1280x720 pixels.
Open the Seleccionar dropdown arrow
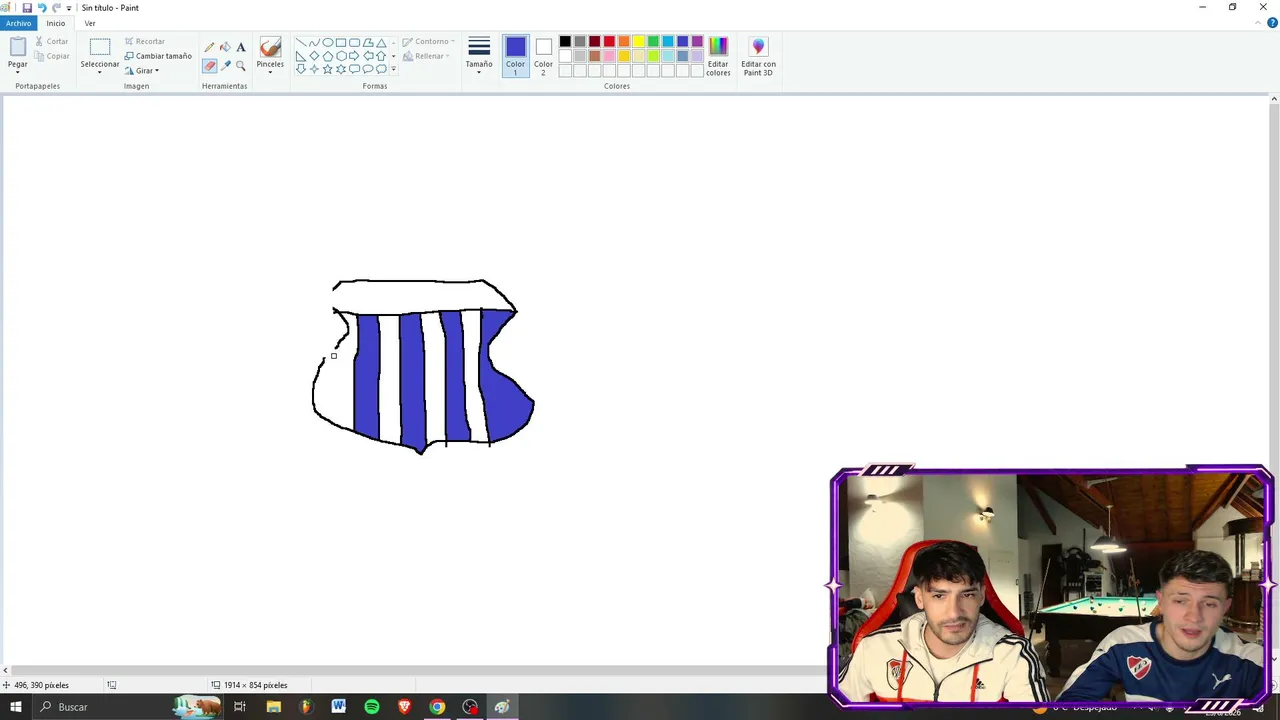100,72
